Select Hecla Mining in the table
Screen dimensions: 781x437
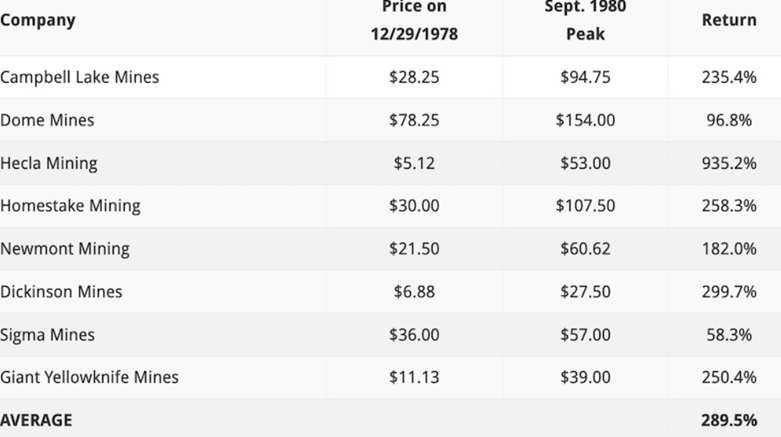pos(49,163)
